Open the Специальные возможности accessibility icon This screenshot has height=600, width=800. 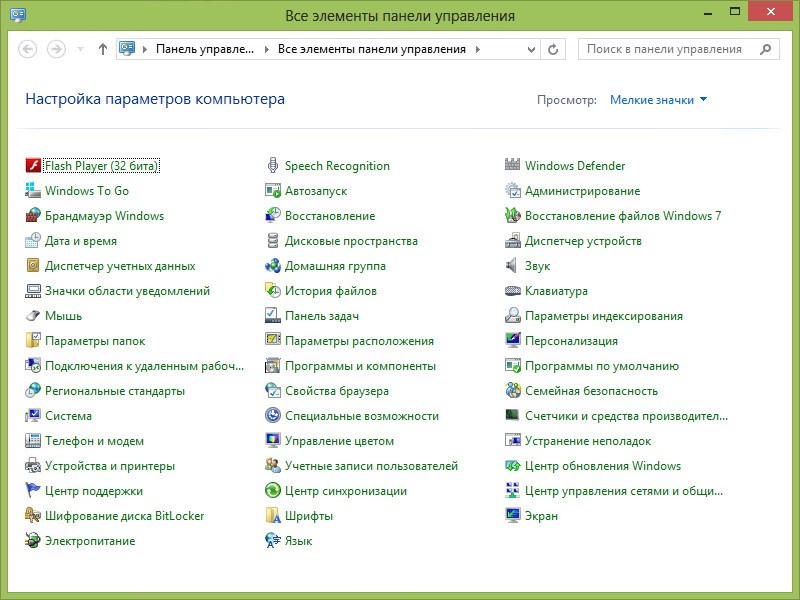point(273,415)
